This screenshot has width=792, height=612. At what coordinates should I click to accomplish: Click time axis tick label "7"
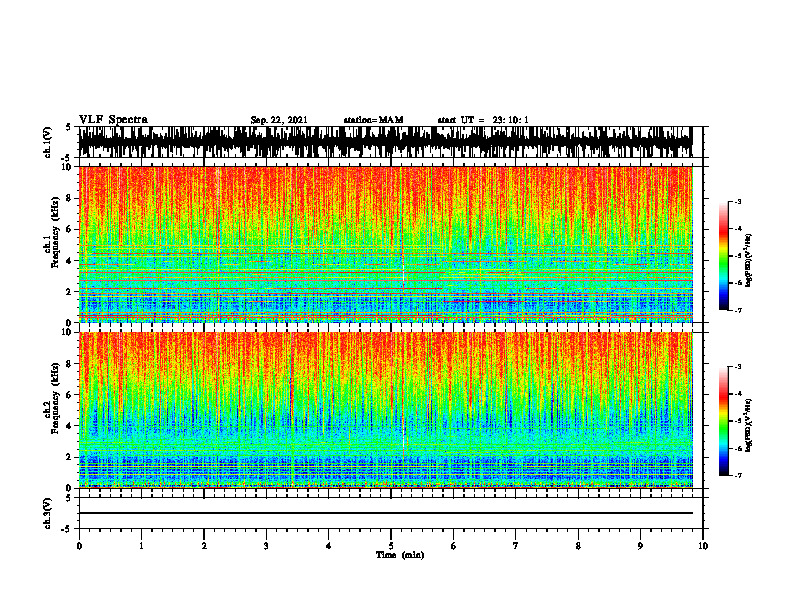[x=516, y=546]
